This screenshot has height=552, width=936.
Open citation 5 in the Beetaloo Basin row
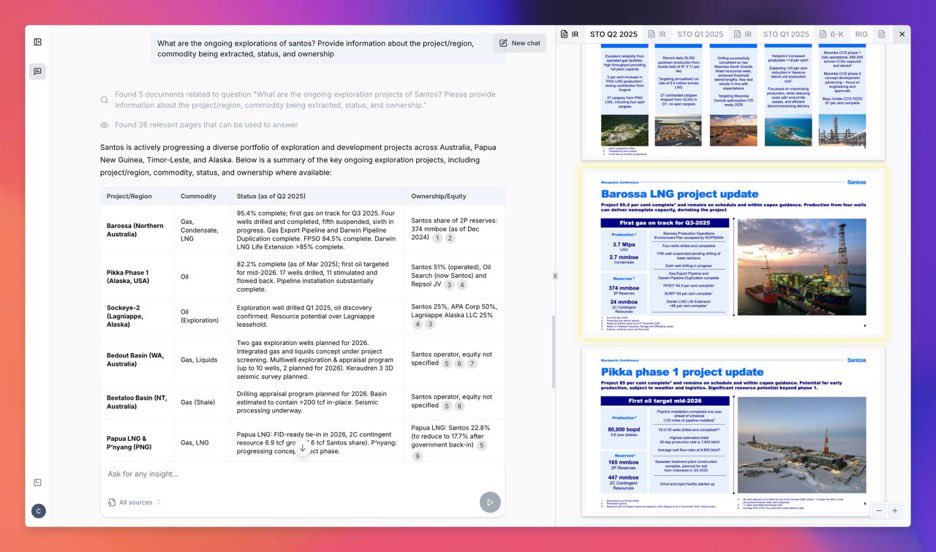pos(447,405)
